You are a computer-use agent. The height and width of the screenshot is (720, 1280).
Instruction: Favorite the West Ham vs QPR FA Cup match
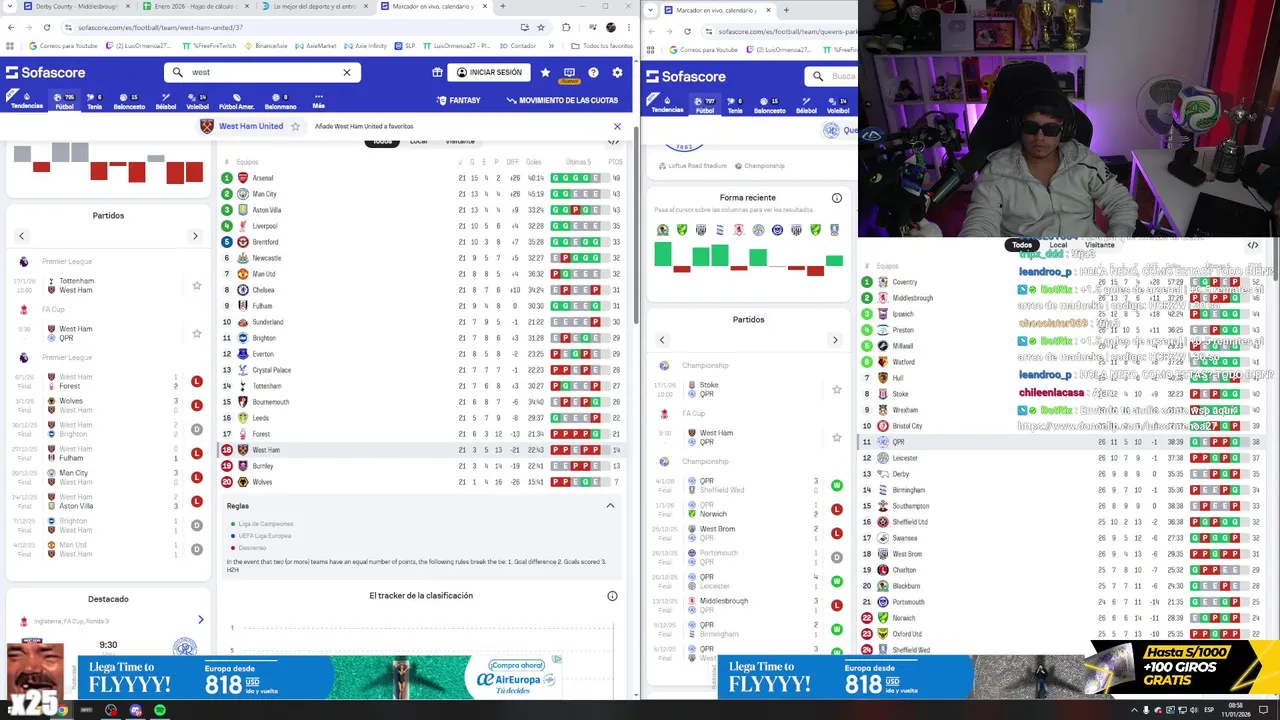pyautogui.click(x=196, y=333)
